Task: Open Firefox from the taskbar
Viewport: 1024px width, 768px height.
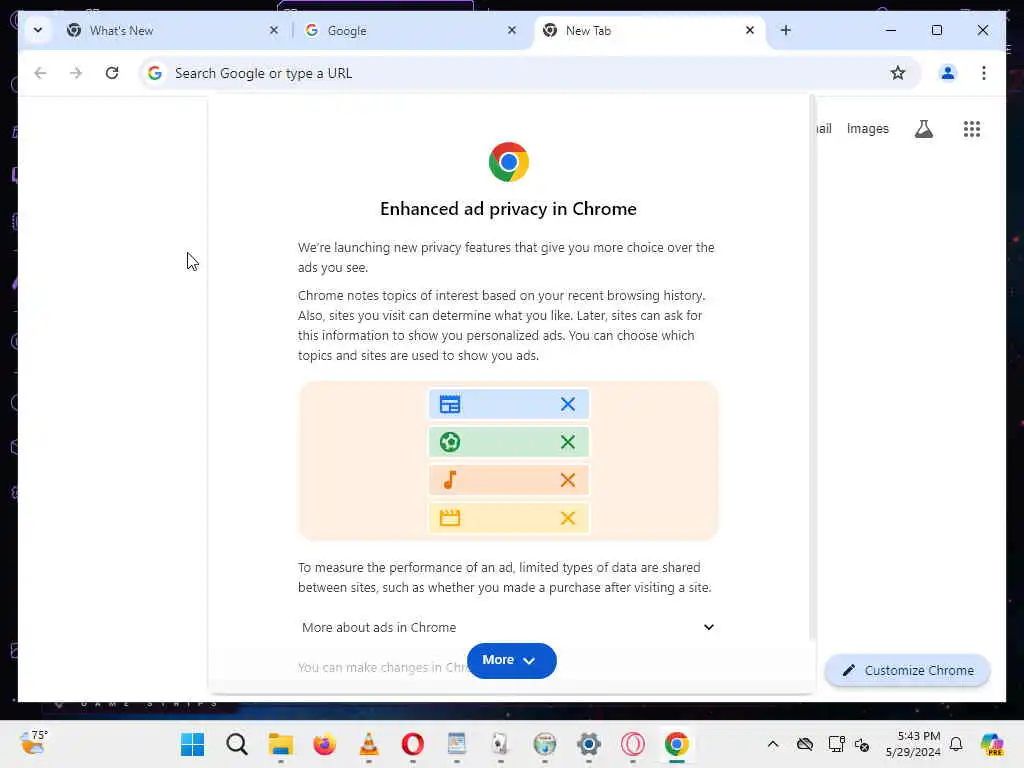Action: 325,744
